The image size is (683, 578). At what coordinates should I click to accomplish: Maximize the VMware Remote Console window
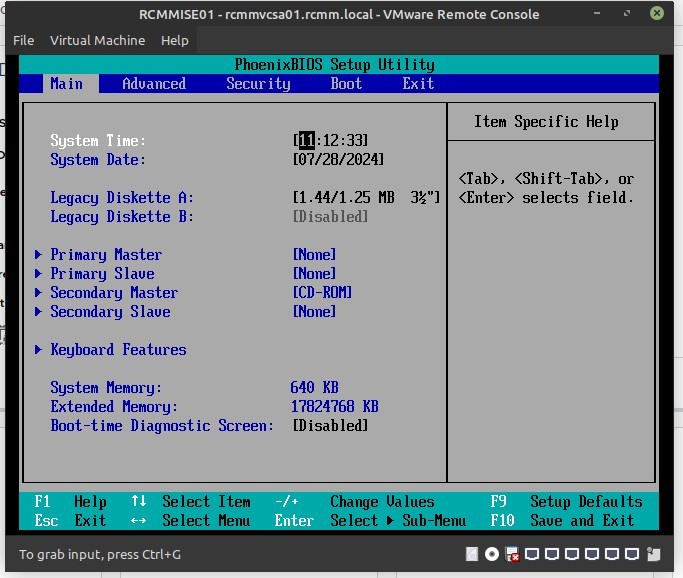click(x=627, y=13)
